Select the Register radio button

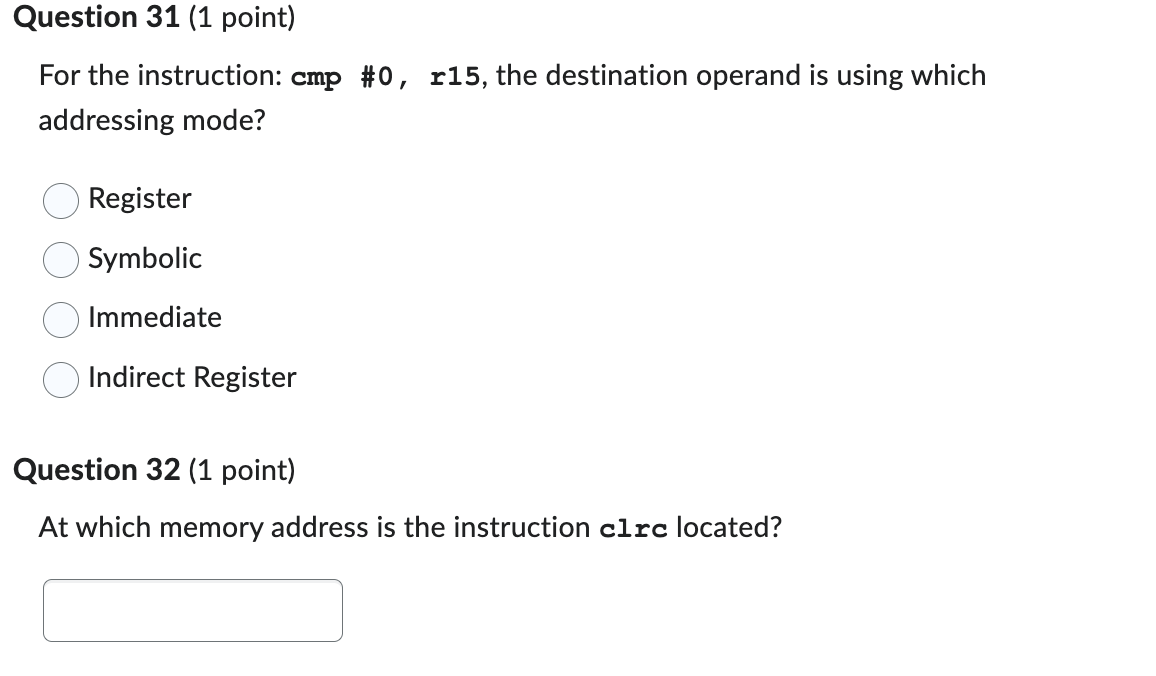[x=60, y=200]
